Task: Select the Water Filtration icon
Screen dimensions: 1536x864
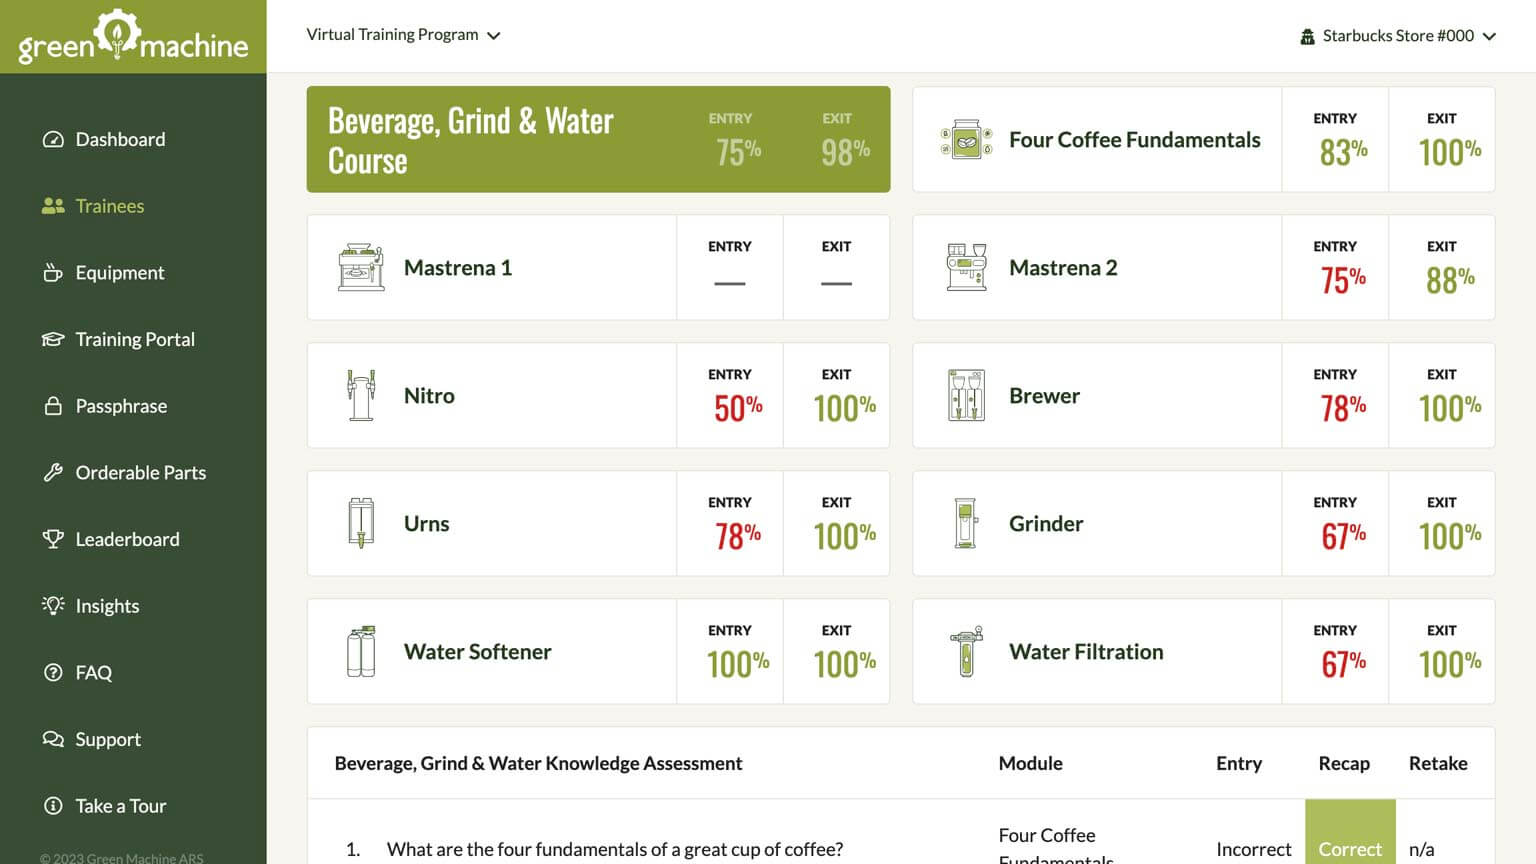Action: (x=966, y=651)
